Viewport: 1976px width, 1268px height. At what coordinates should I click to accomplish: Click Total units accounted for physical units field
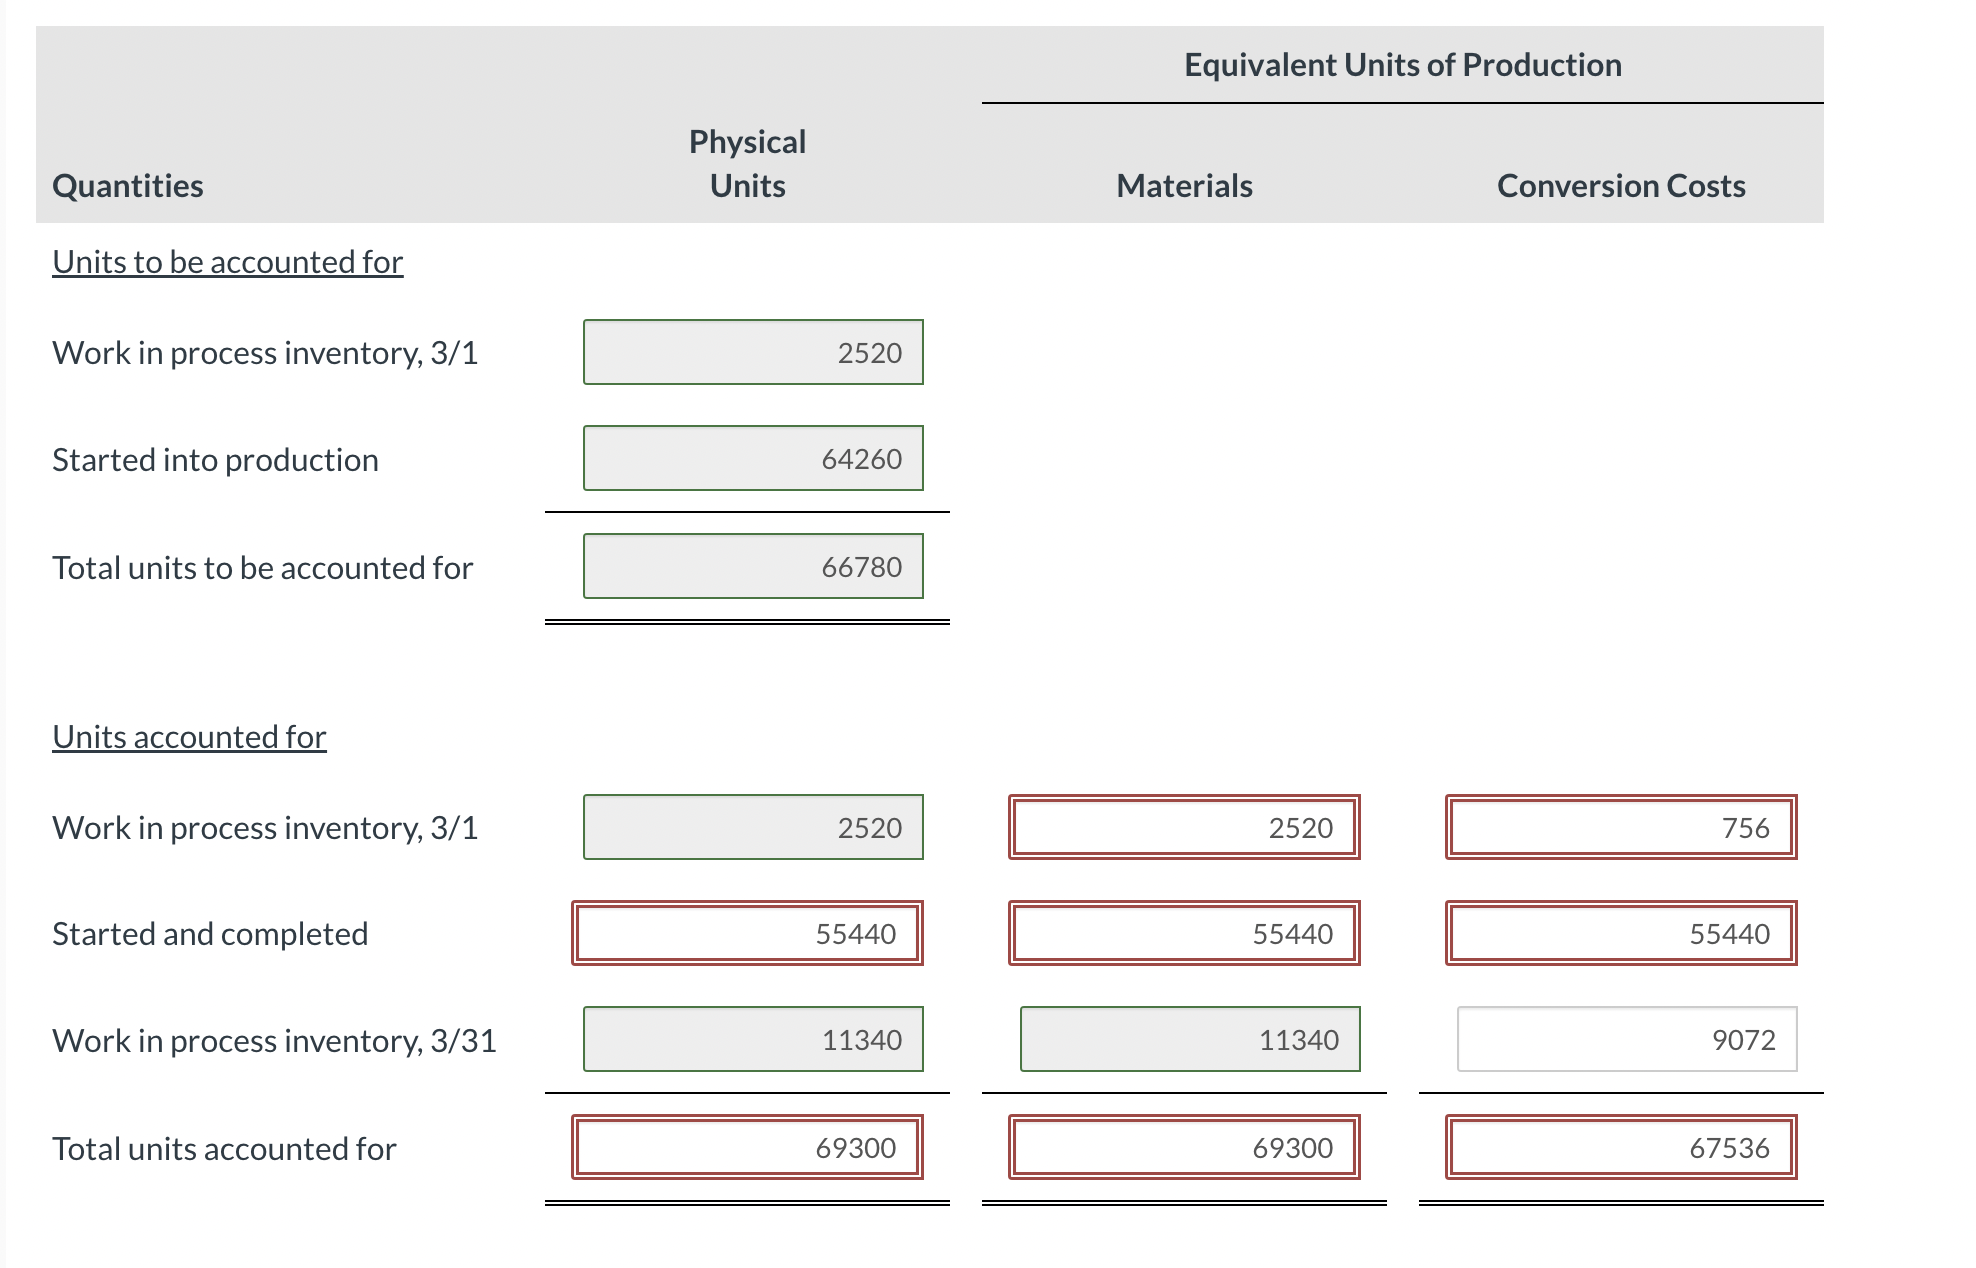pyautogui.click(x=747, y=1147)
